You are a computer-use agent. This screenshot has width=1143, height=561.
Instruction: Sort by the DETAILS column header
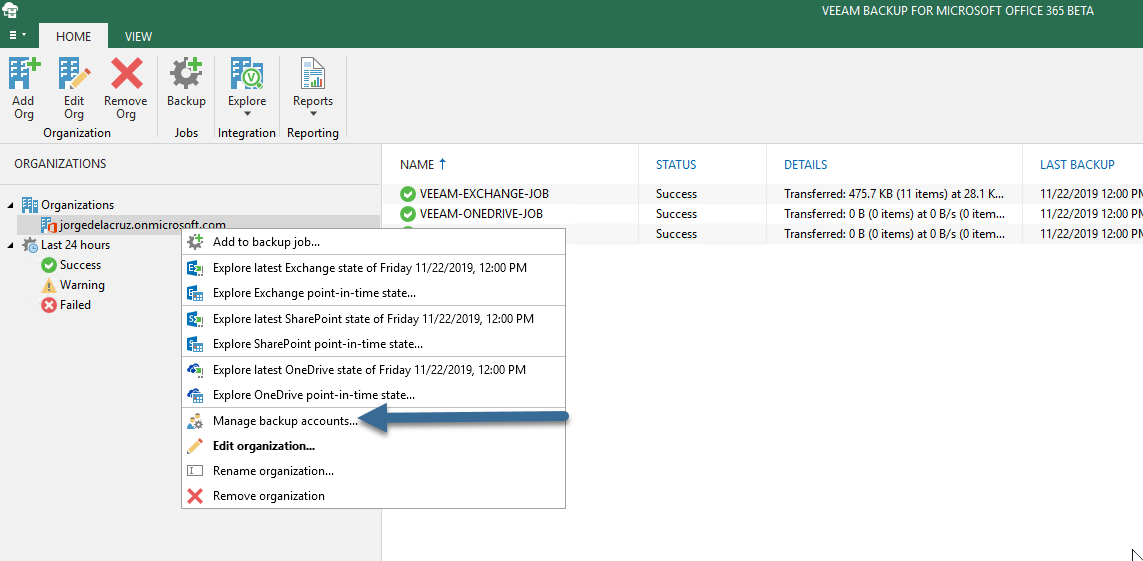[x=805, y=165]
